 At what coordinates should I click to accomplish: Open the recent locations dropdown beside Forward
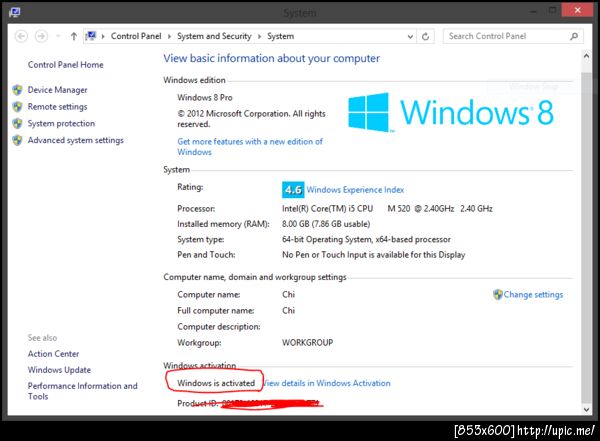58,36
